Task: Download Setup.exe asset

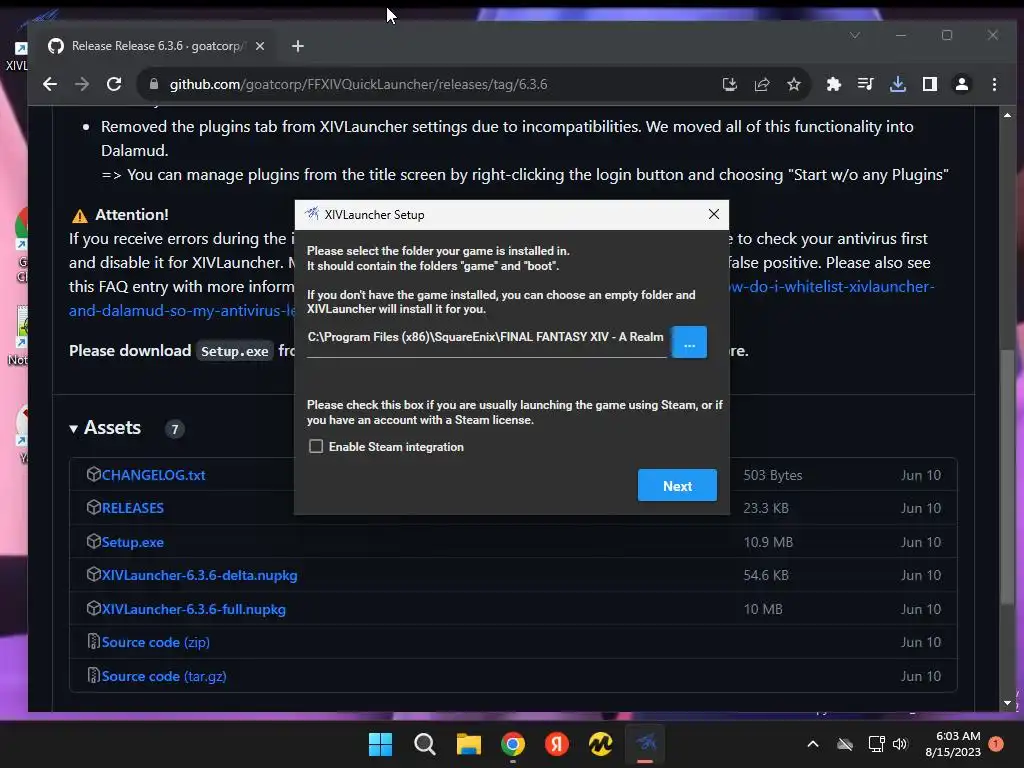Action: 133,542
